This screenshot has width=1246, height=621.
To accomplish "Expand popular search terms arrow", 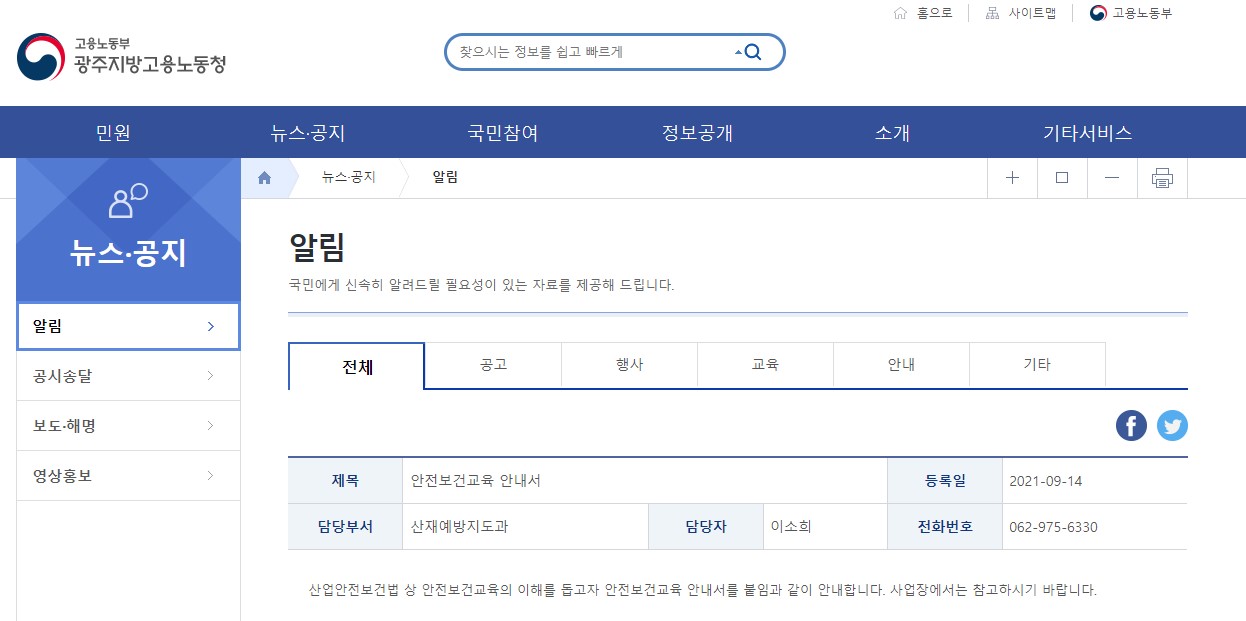I will tap(738, 53).
